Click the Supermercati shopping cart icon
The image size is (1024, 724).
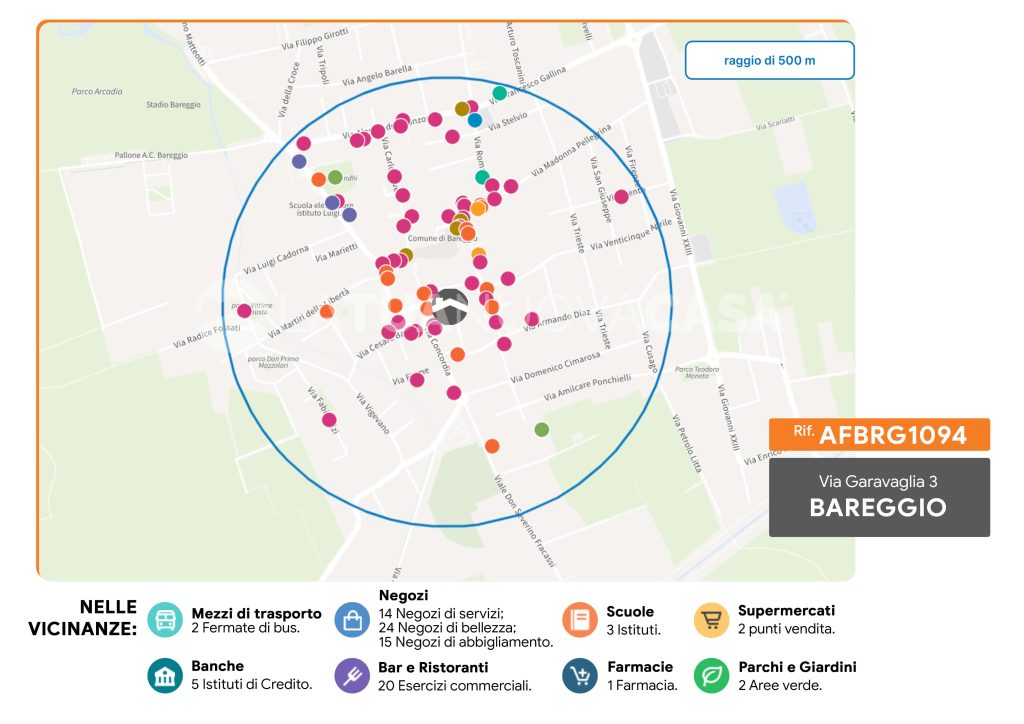(711, 620)
